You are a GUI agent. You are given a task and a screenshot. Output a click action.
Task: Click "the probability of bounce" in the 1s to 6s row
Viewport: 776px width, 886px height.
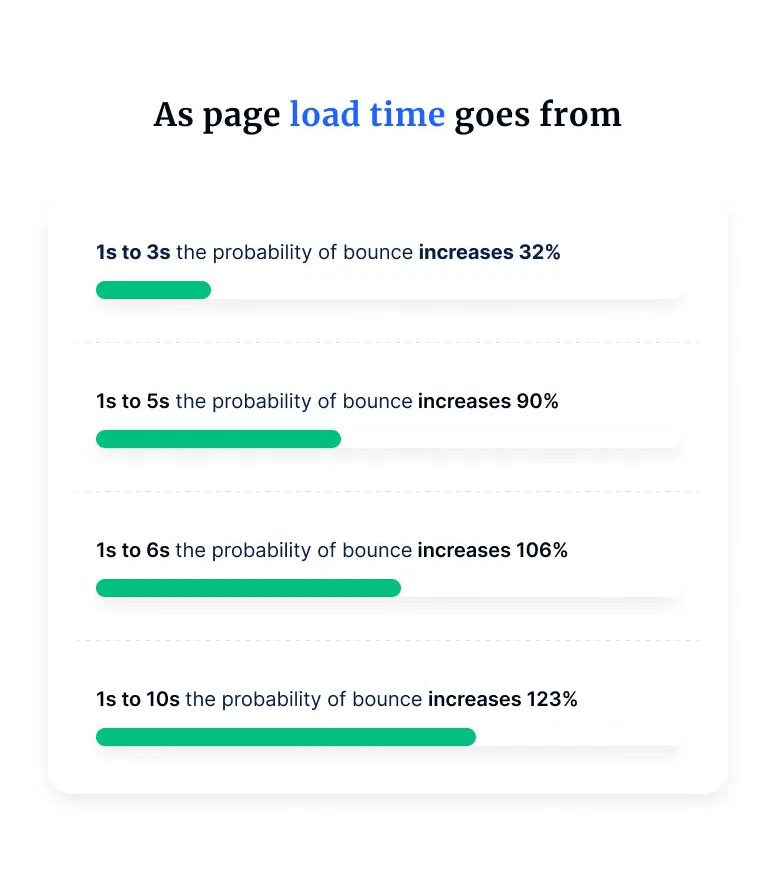click(x=294, y=551)
